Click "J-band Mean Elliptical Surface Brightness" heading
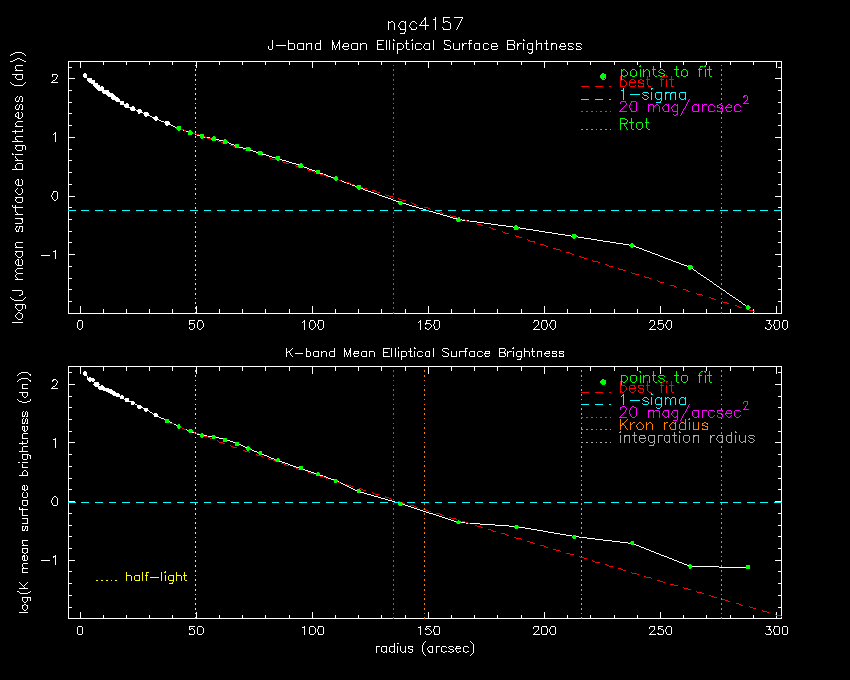850x680 pixels. pos(424,46)
